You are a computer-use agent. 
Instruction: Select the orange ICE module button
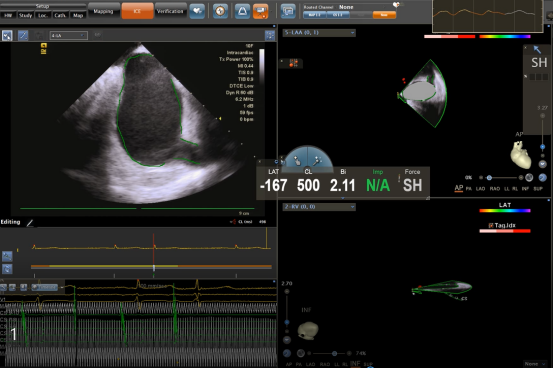[137, 11]
